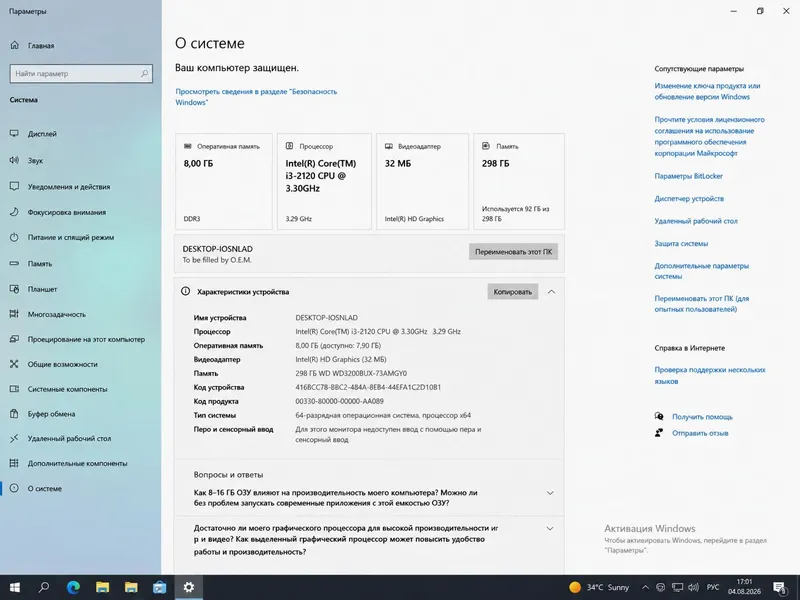The image size is (800, 600).
Task: Open the Windows Start button
Action: tap(15, 587)
